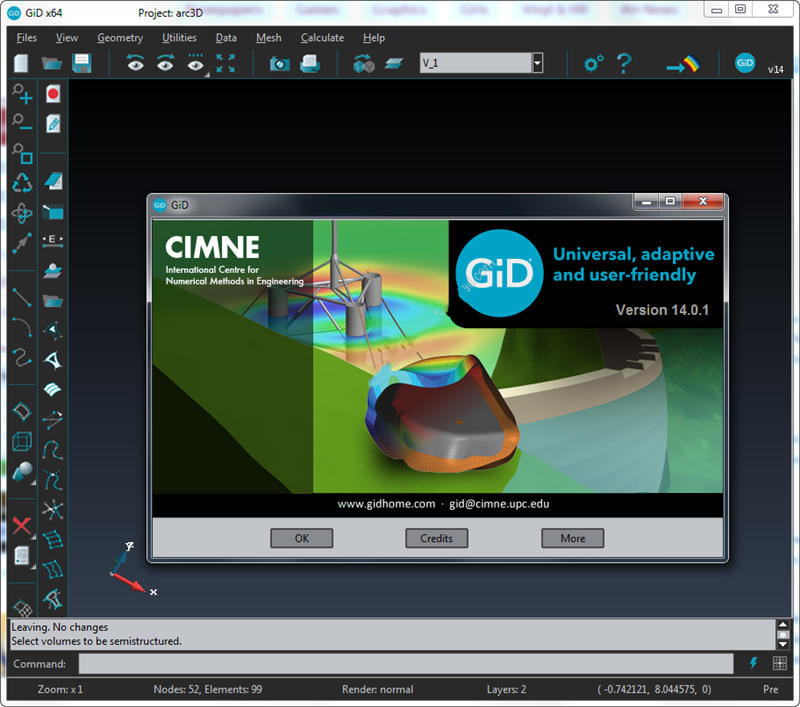
Task: Select the Create NURBS surface tool
Action: click(x=22, y=411)
